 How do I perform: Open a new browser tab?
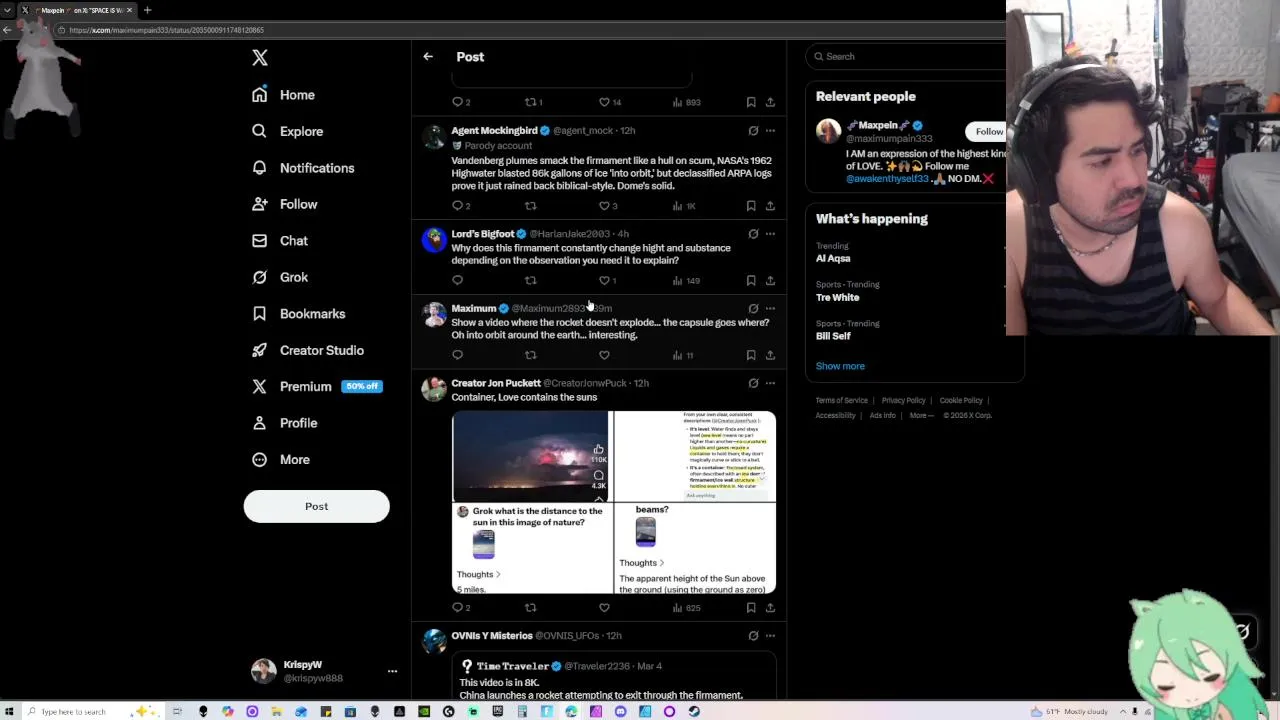pos(147,10)
